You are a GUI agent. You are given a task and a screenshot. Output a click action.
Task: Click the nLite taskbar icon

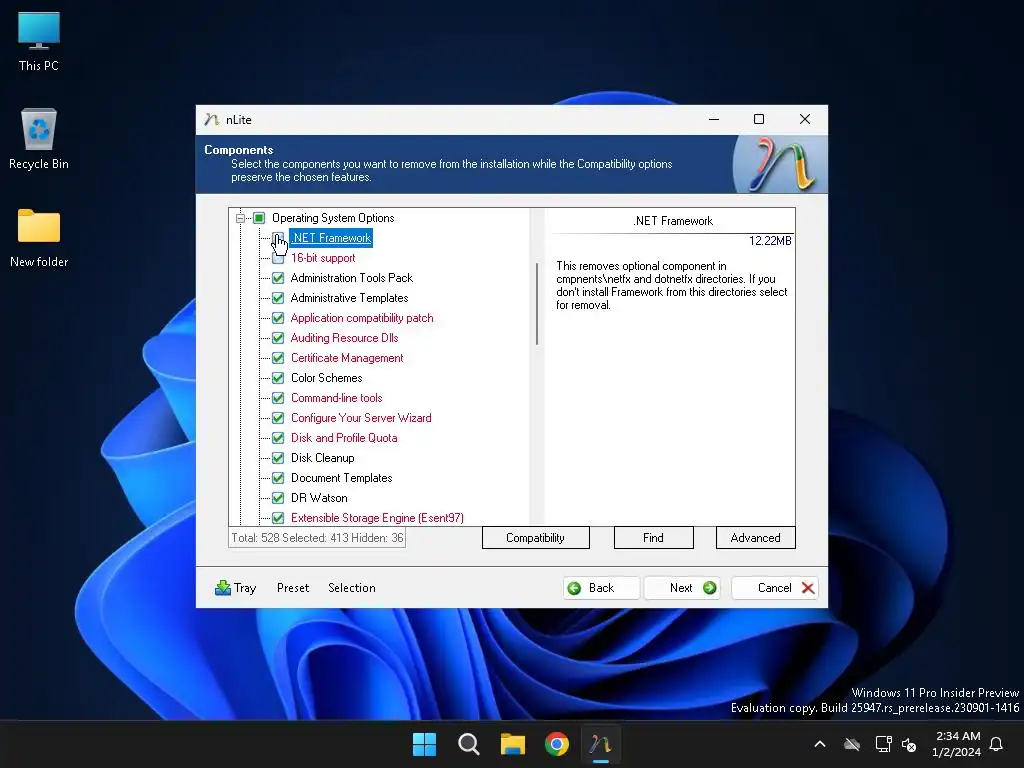click(600, 744)
